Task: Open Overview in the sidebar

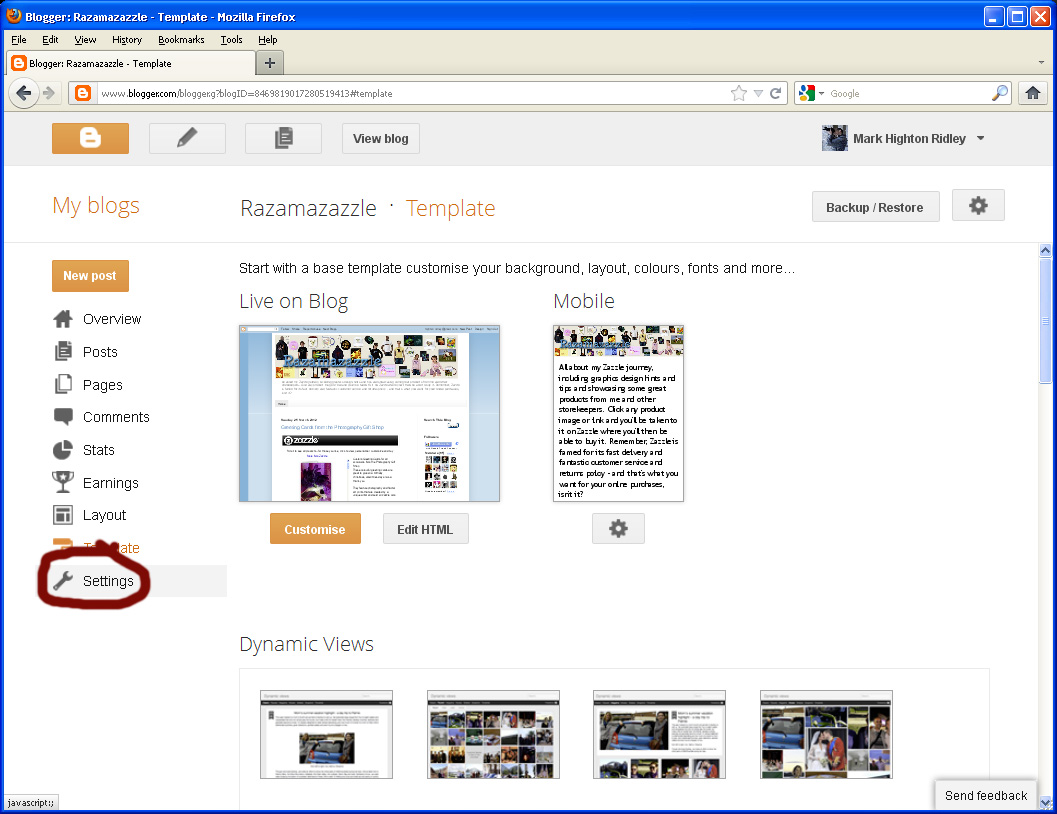Action: click(x=112, y=319)
